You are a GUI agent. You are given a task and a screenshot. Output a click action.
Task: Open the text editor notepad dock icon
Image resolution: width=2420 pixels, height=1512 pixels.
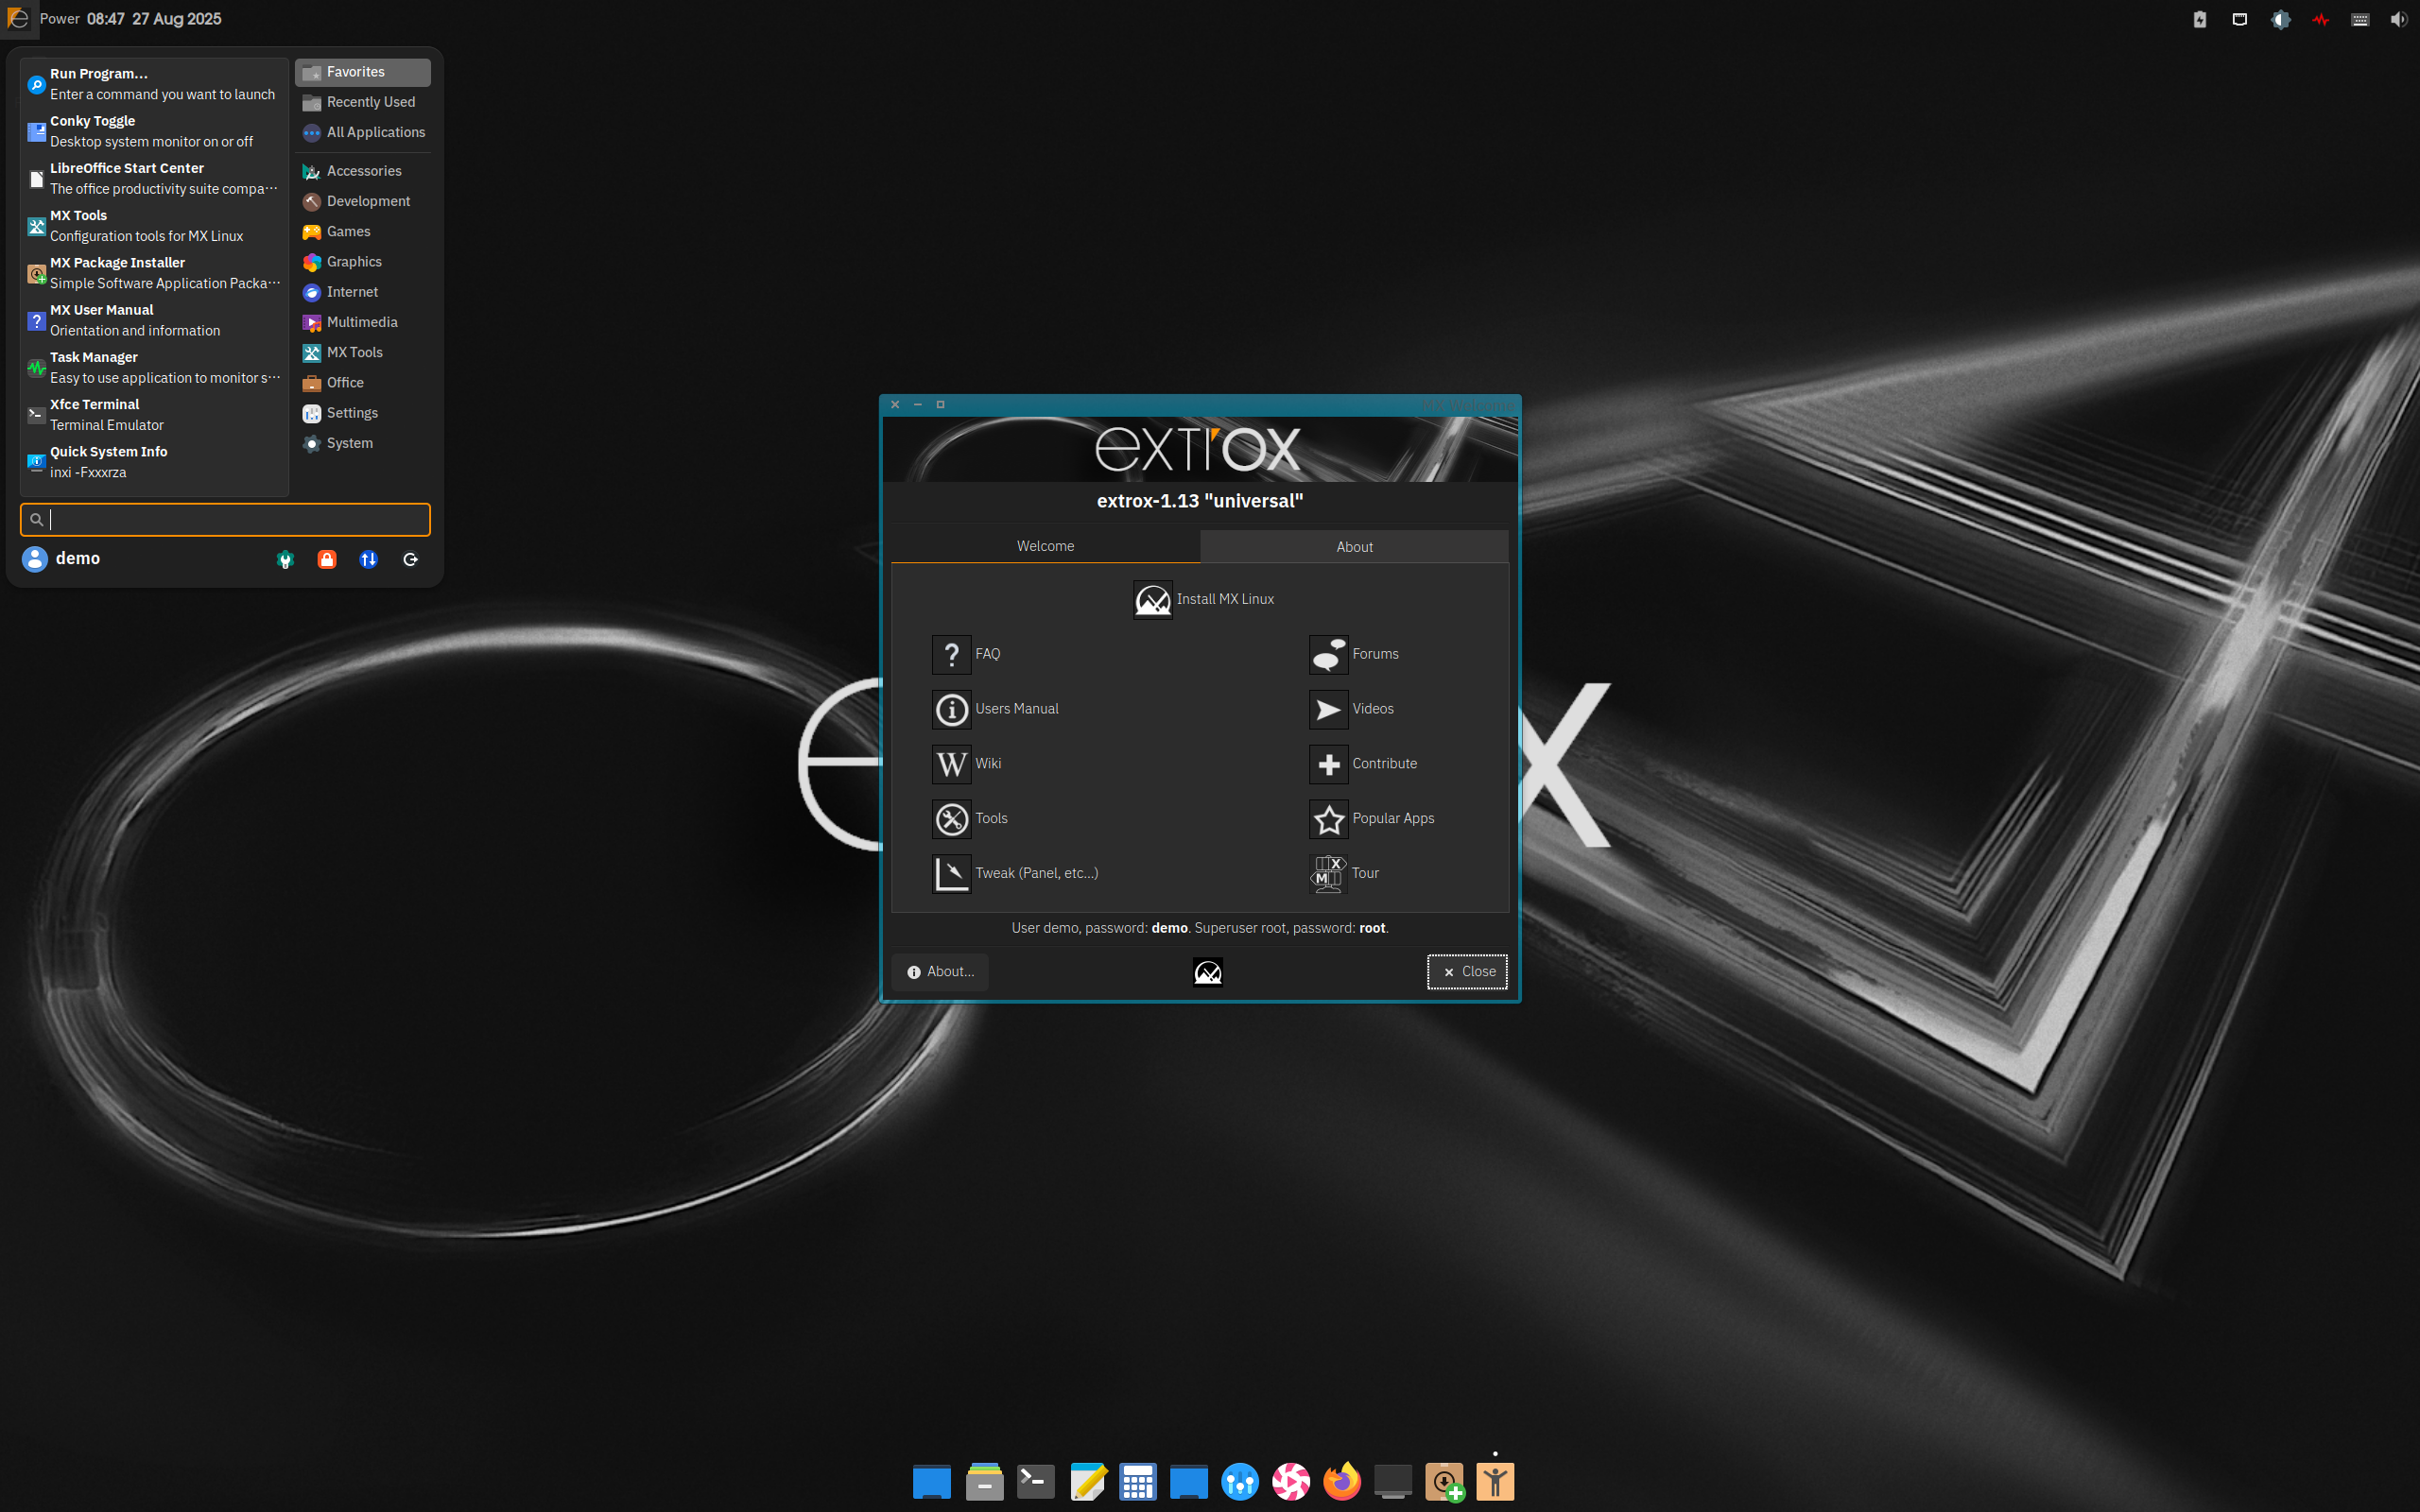click(x=1087, y=1481)
